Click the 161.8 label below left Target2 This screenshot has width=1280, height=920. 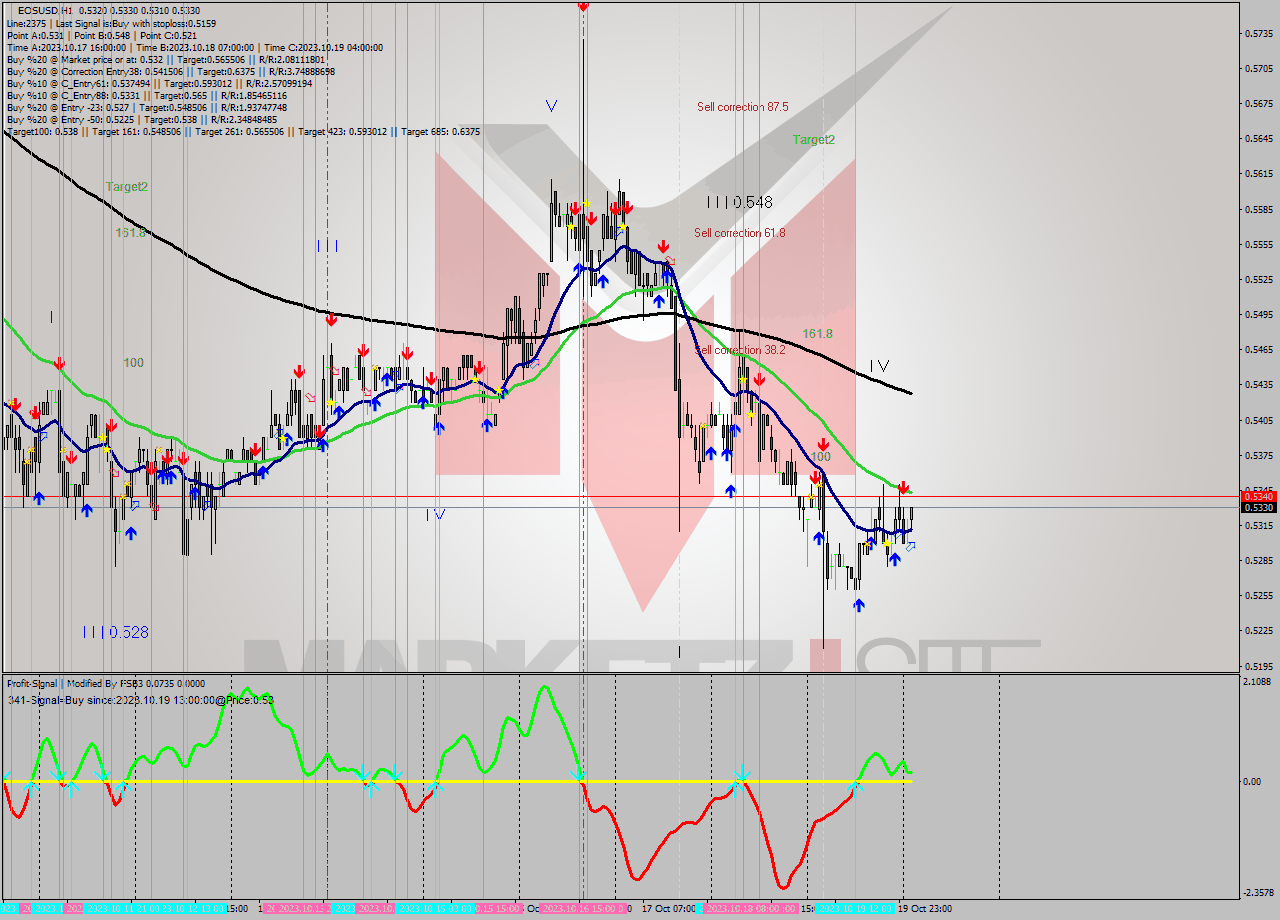point(131,232)
